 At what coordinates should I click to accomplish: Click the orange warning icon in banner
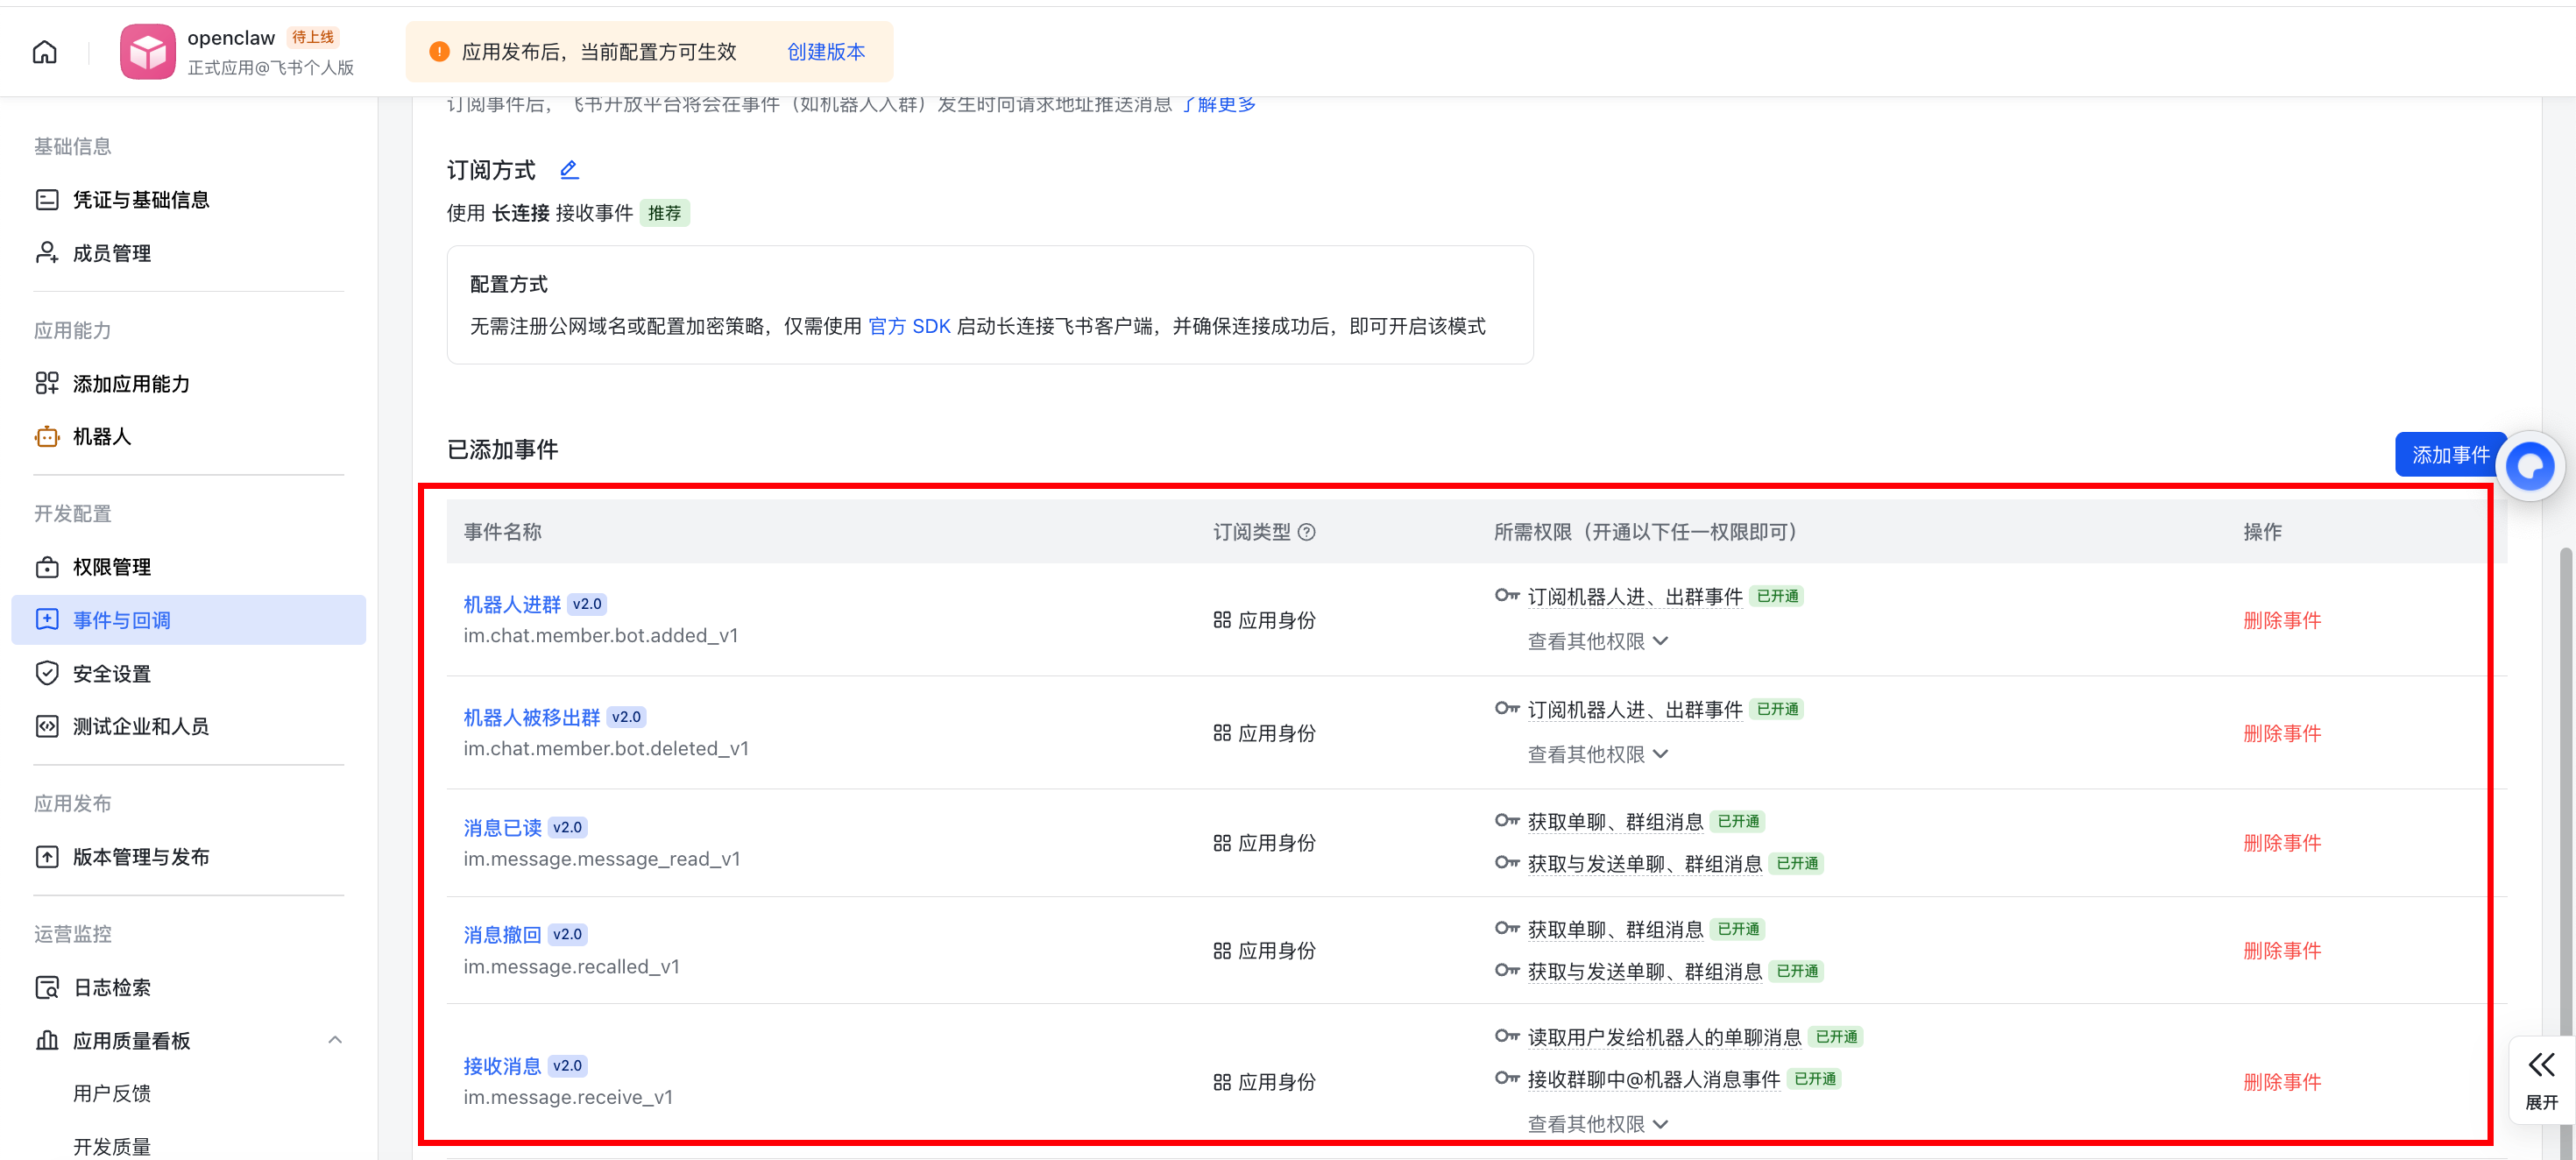439,52
